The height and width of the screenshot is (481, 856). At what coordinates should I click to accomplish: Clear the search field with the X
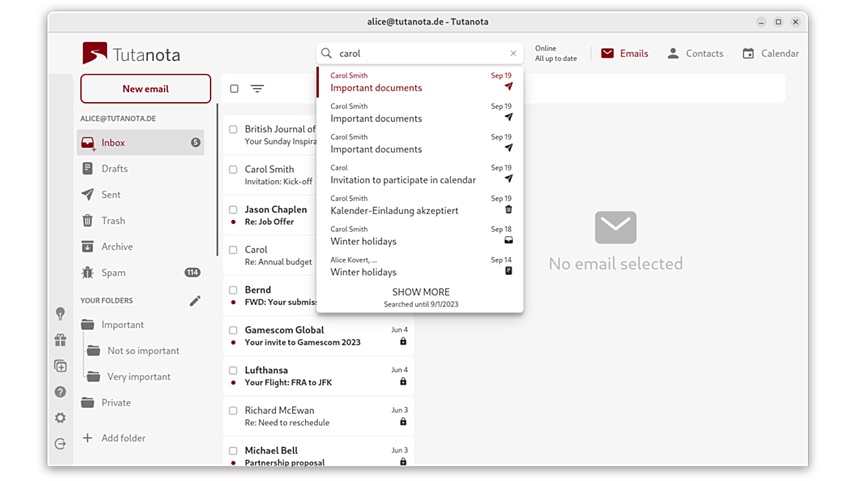(x=513, y=53)
